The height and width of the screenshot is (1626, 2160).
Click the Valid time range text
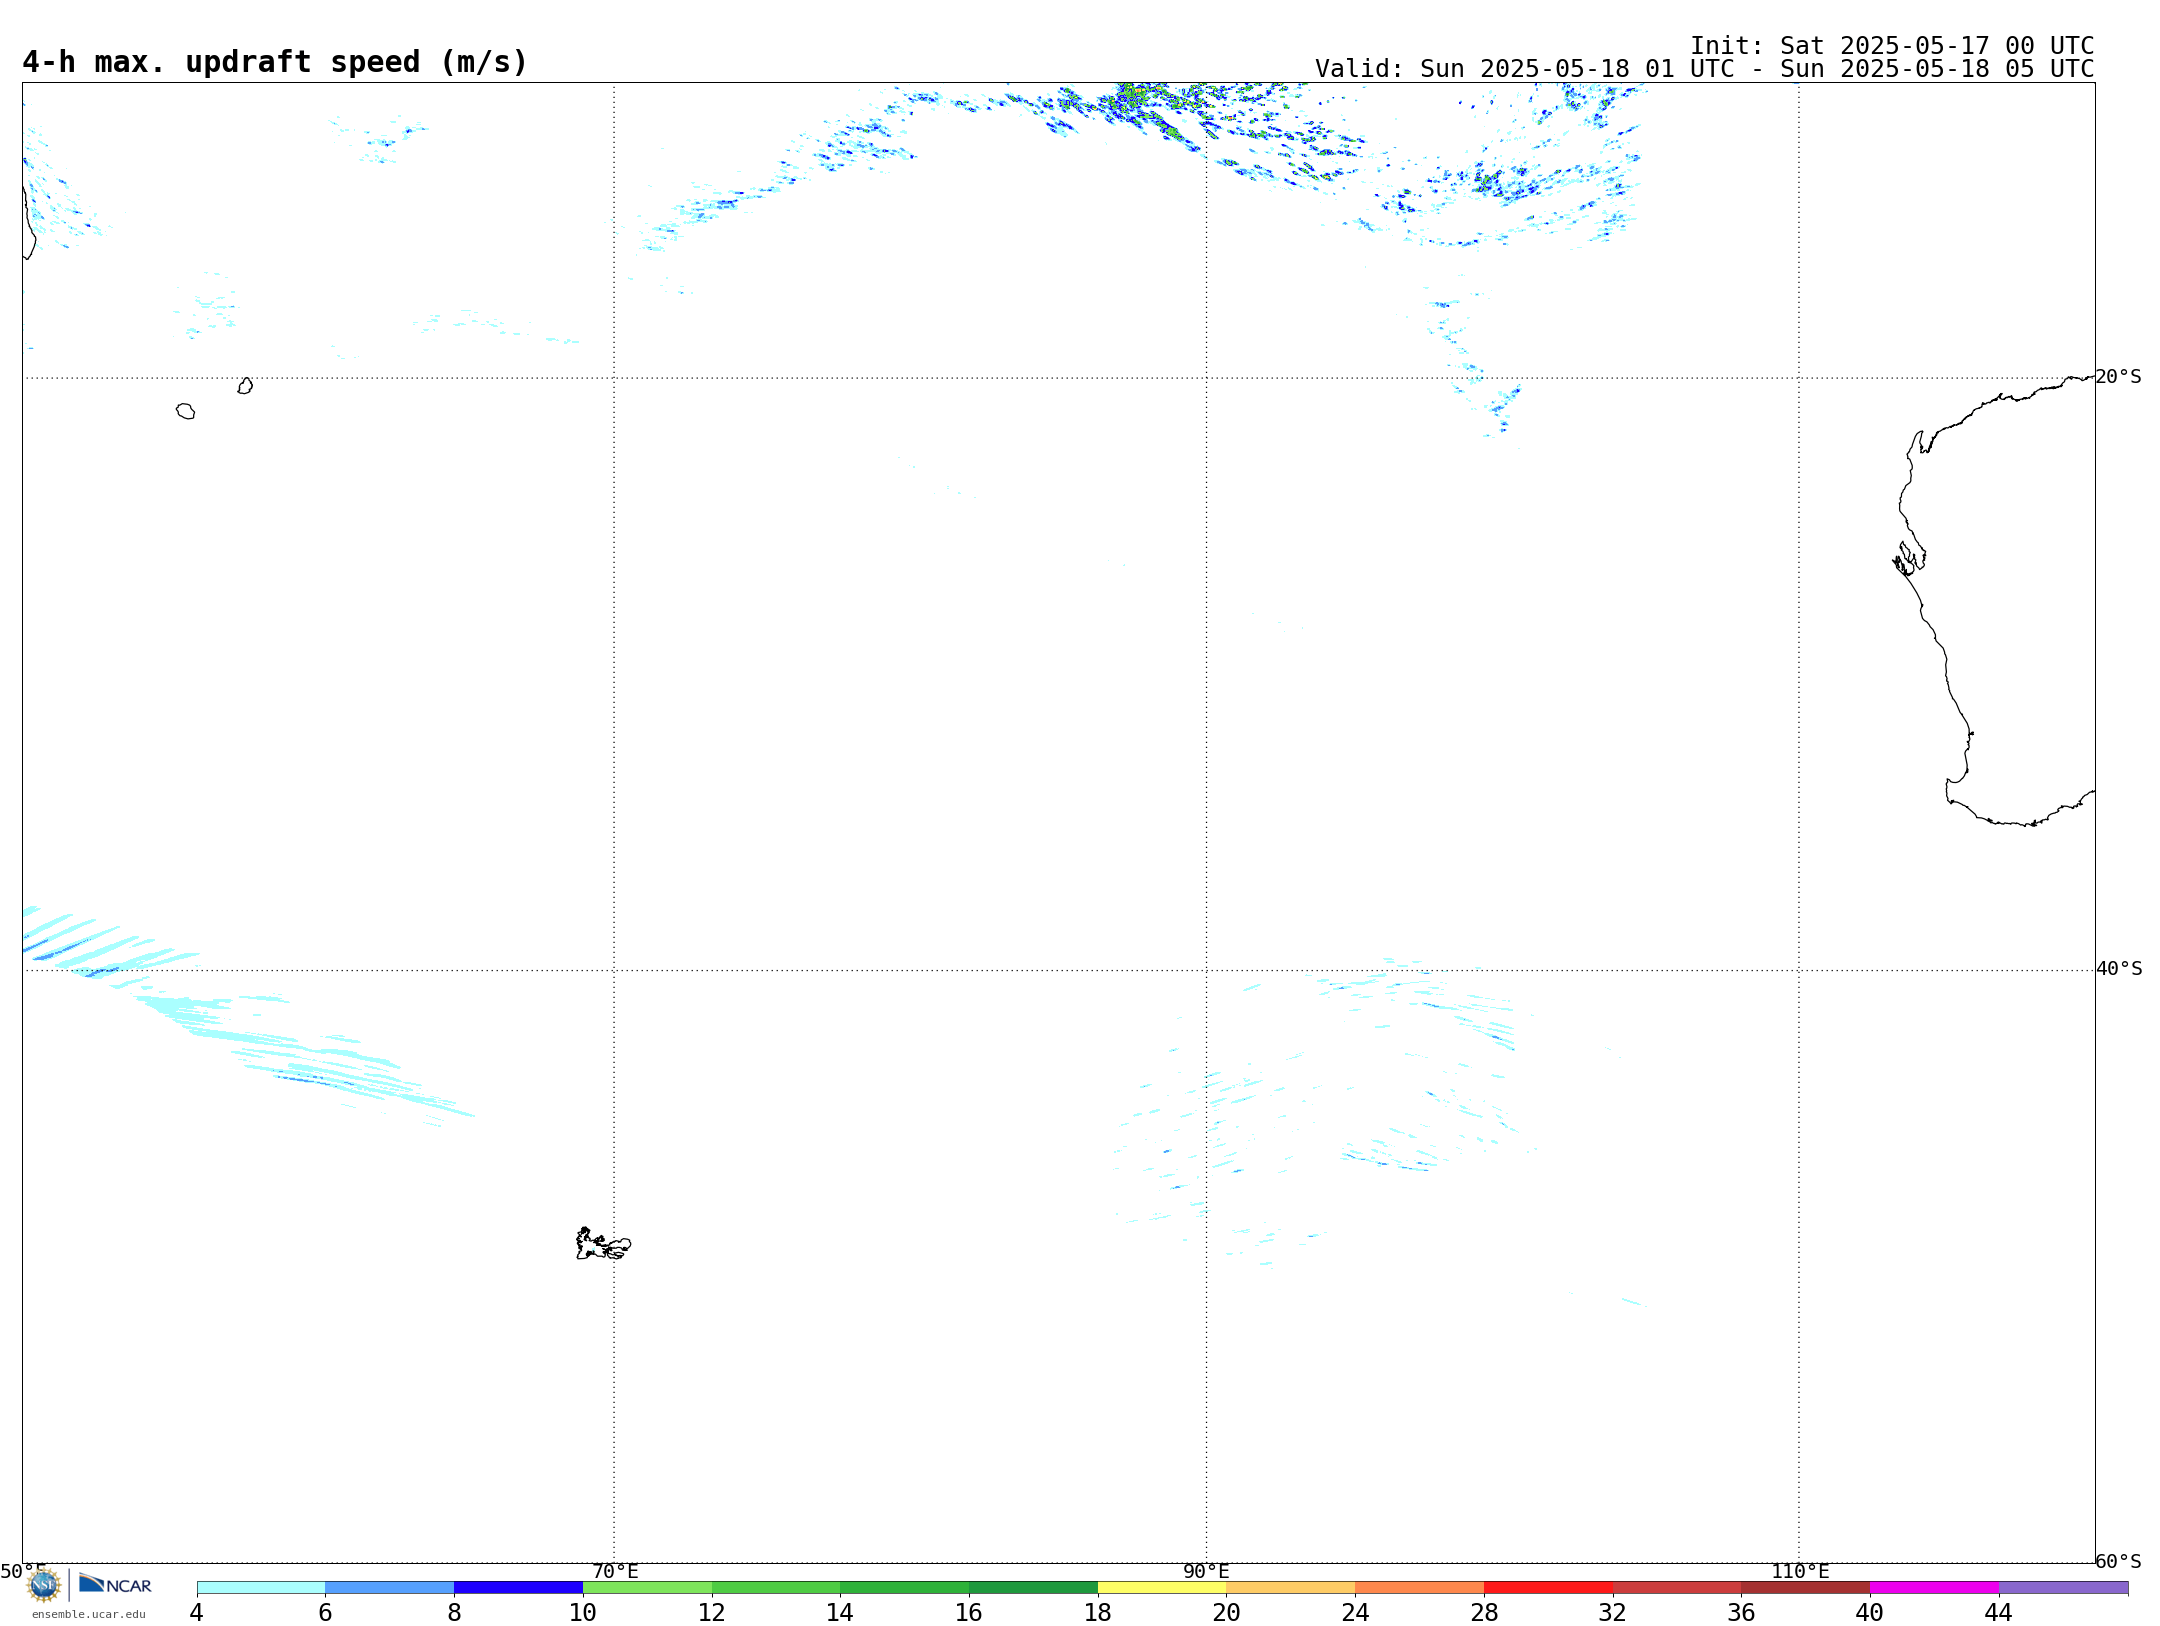[x=1704, y=69]
